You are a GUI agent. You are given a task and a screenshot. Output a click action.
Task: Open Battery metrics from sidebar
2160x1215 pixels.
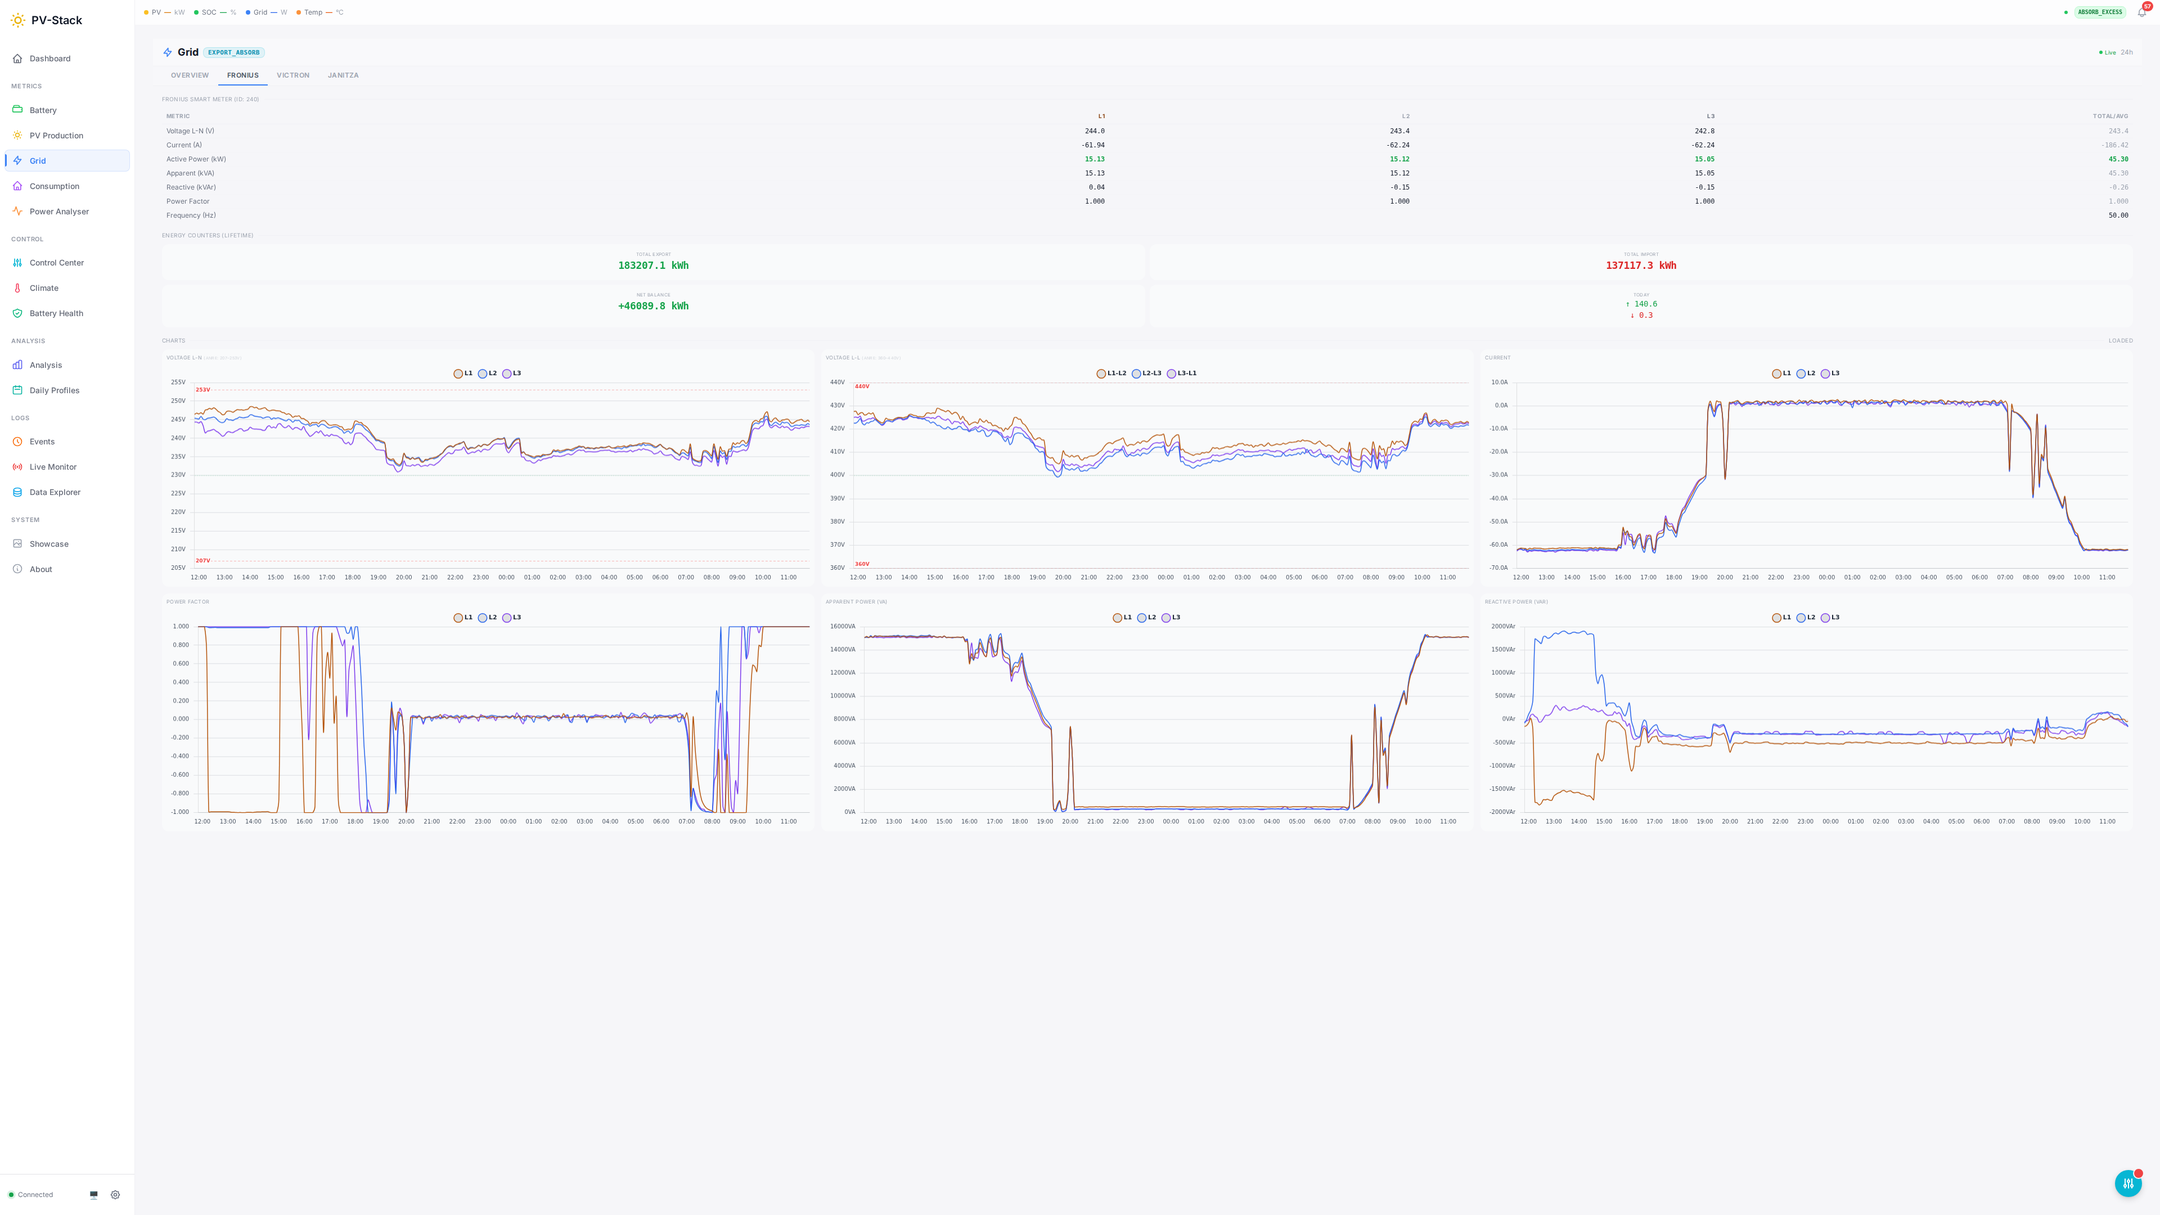(43, 110)
